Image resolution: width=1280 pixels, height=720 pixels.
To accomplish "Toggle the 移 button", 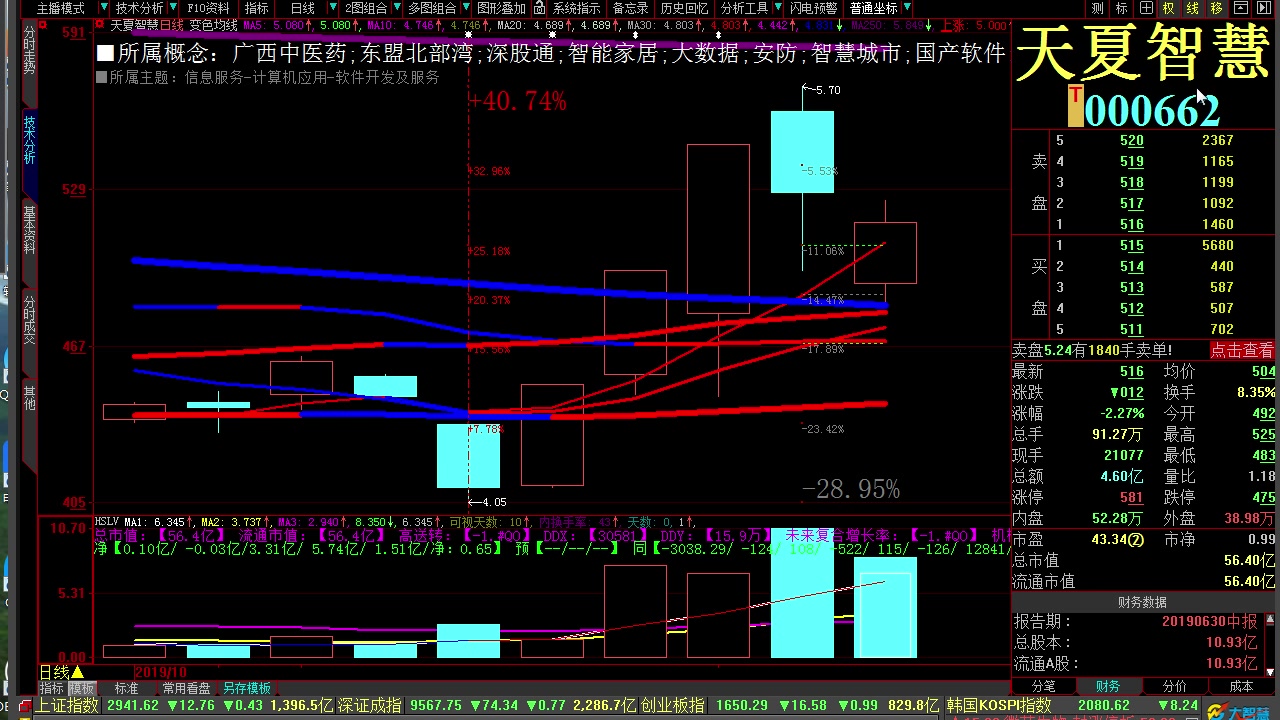I will 1216,8.
